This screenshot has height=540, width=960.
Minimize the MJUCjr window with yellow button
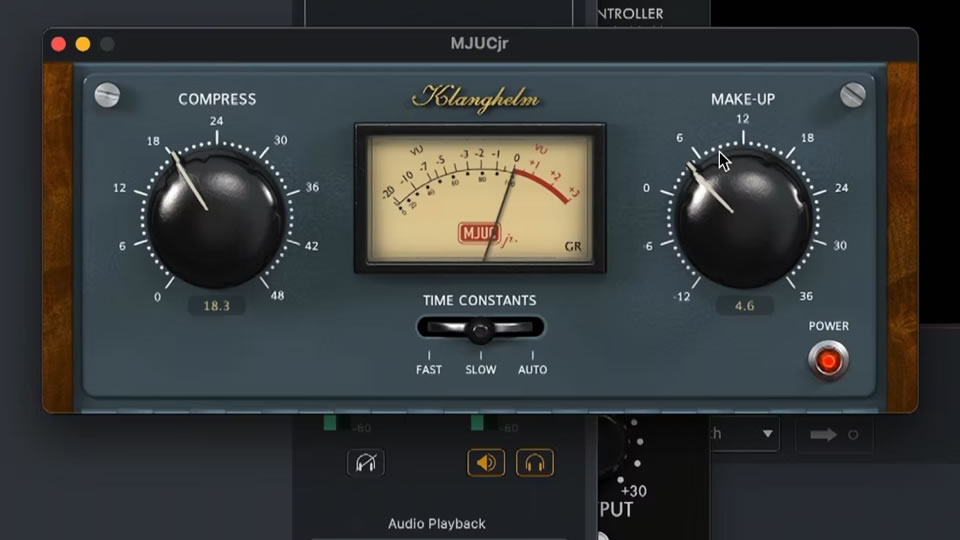click(x=83, y=44)
